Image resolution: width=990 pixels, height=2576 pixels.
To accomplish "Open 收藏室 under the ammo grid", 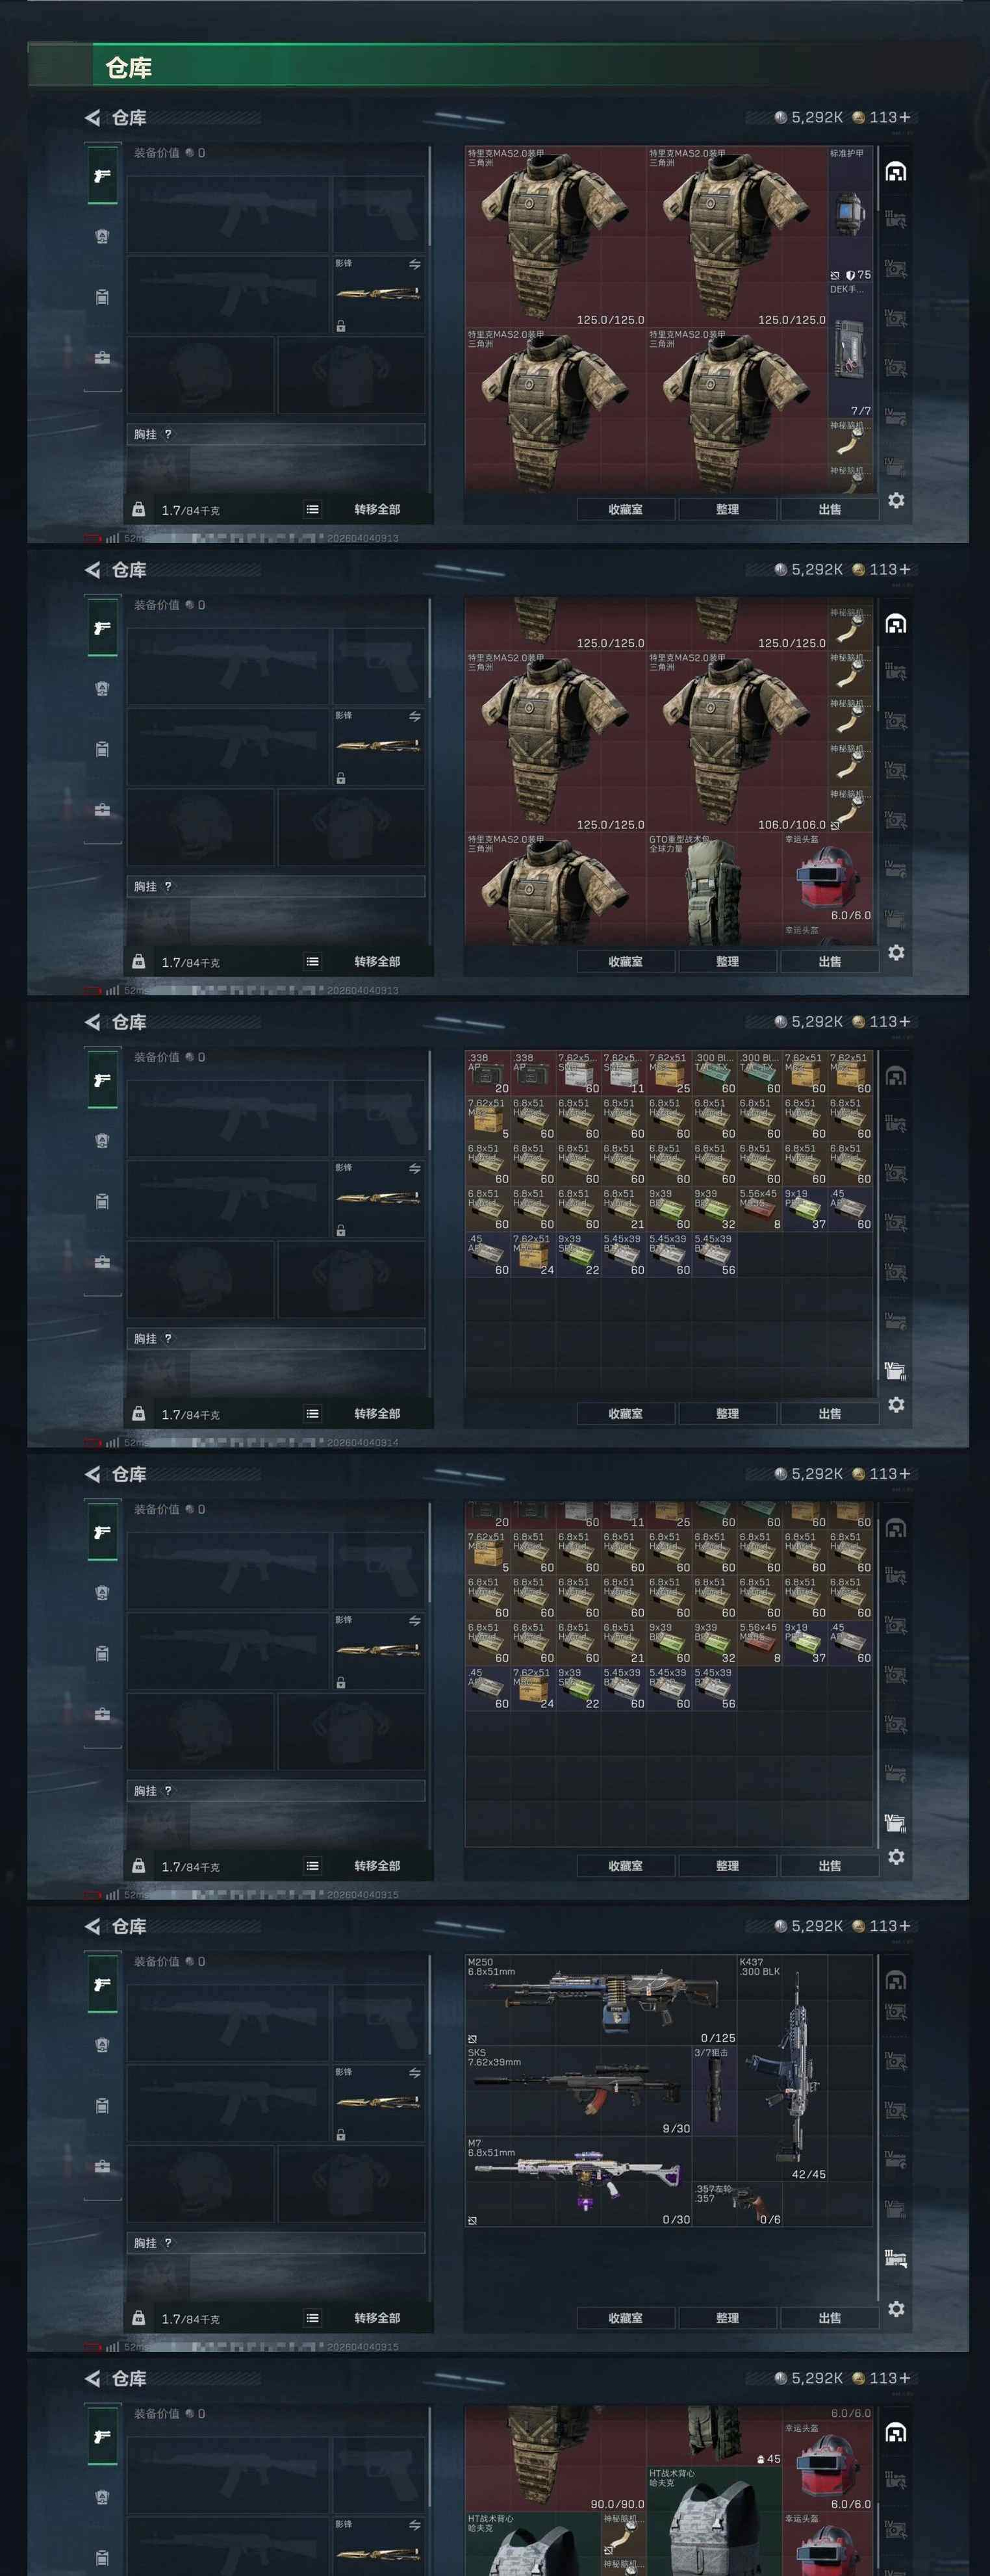I will (x=626, y=1413).
